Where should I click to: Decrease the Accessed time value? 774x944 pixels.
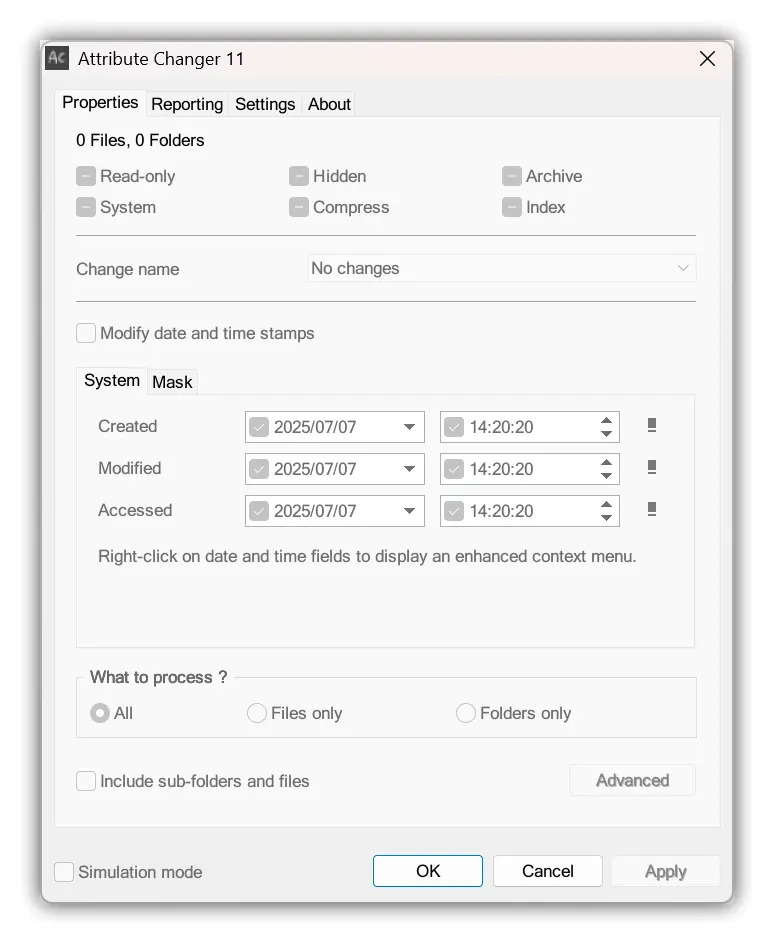click(606, 518)
